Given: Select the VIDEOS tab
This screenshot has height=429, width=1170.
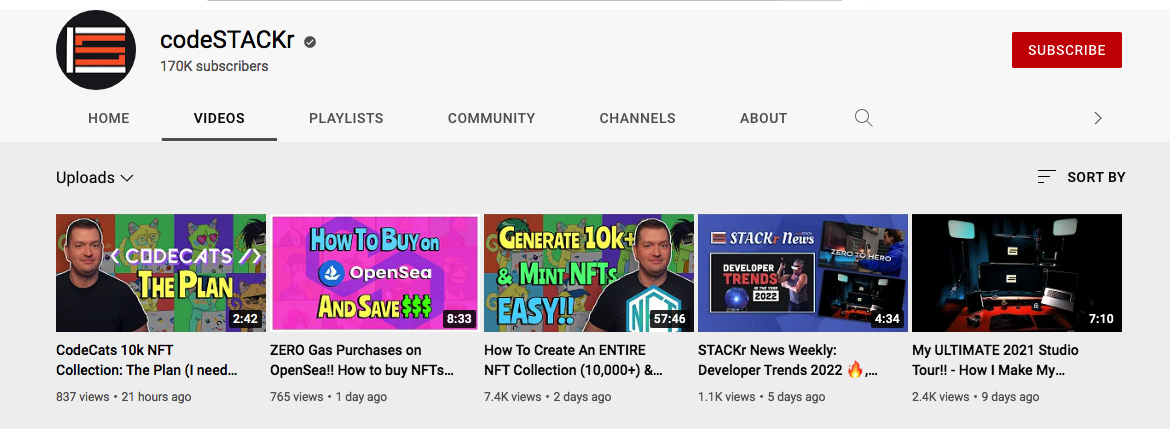Looking at the screenshot, I should 219,118.
